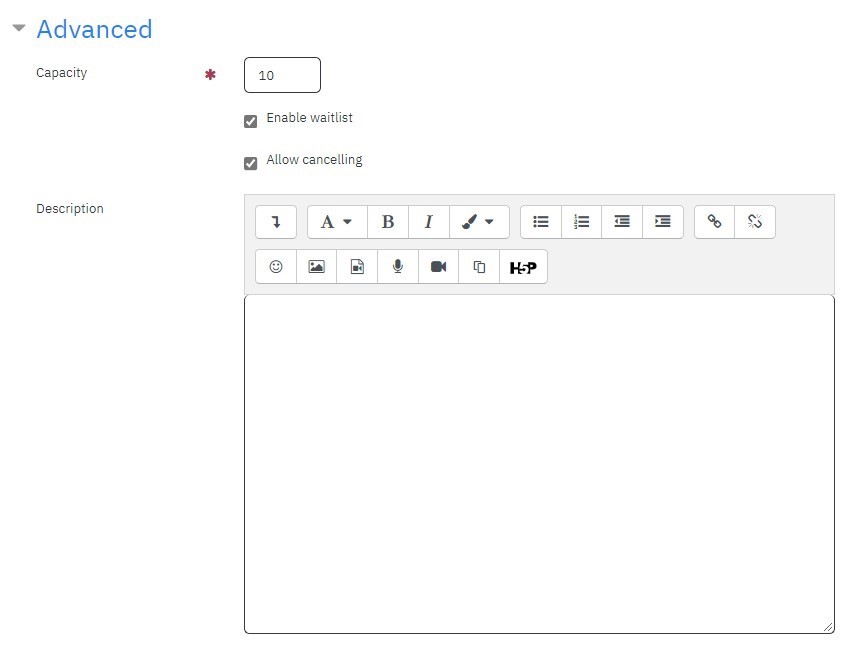
Task: Insert H5P content
Action: [x=523, y=267]
